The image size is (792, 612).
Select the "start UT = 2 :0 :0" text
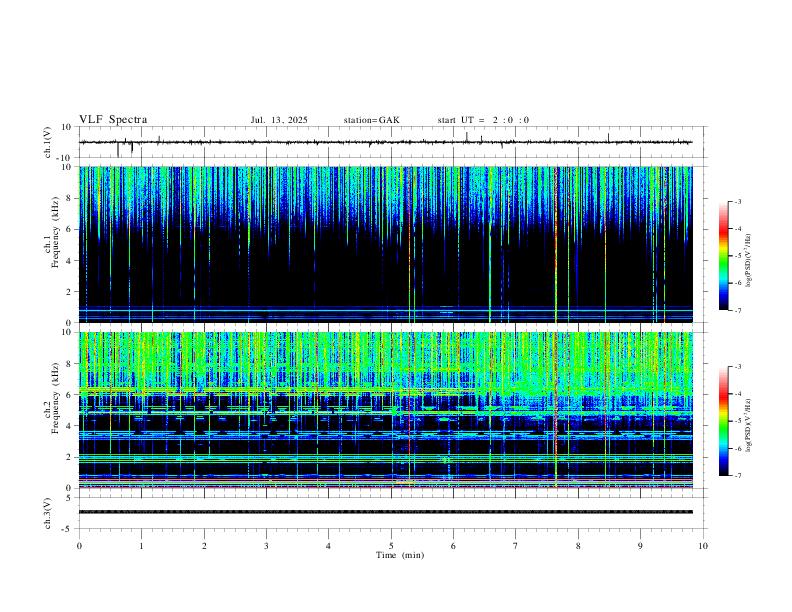pyautogui.click(x=483, y=120)
